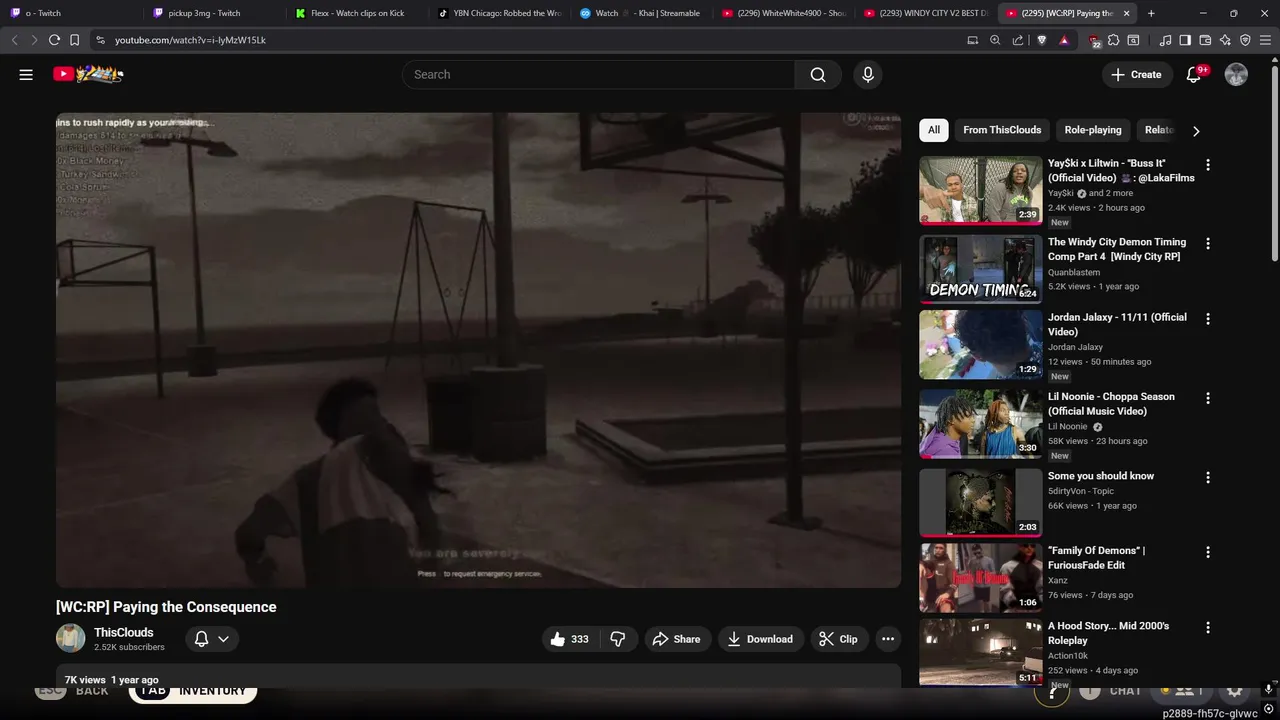Select Role-playing filter chip
1280x720 pixels.
tap(1093, 130)
